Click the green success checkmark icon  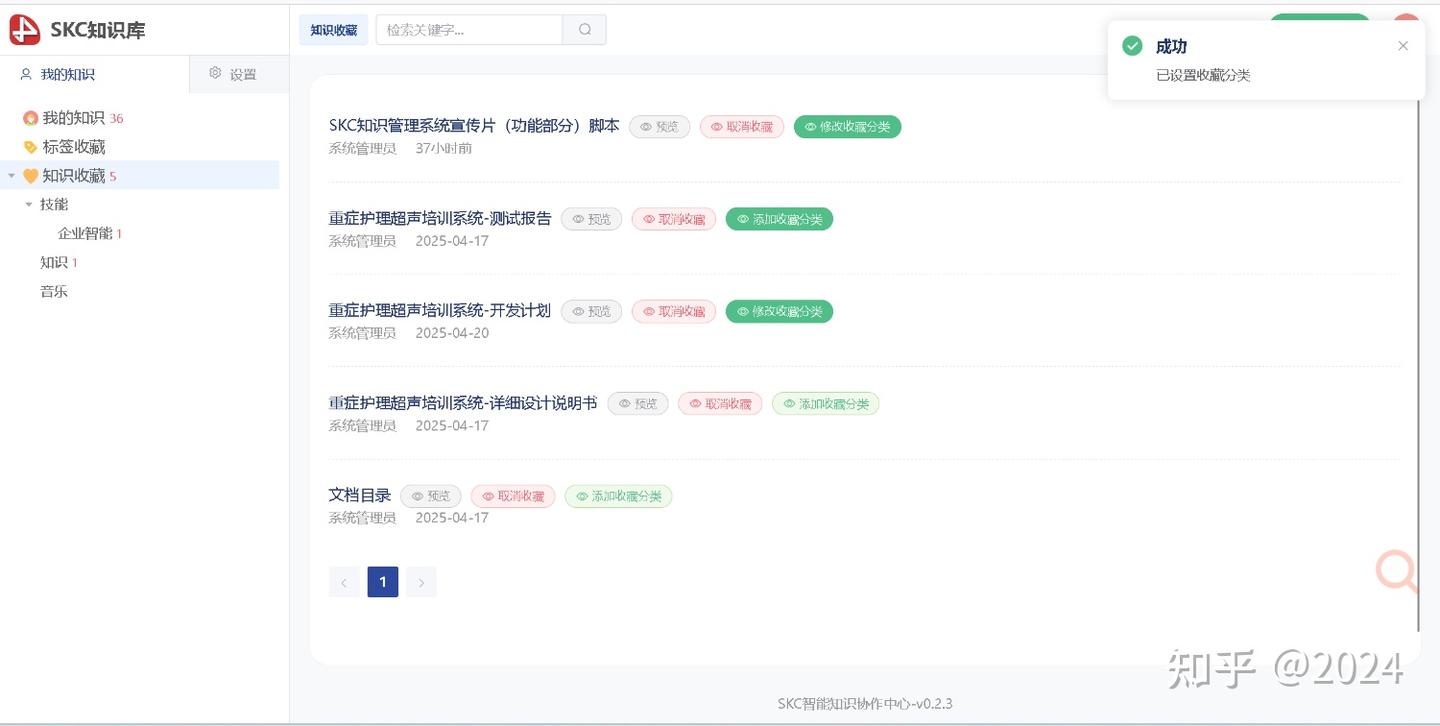pyautogui.click(x=1132, y=46)
